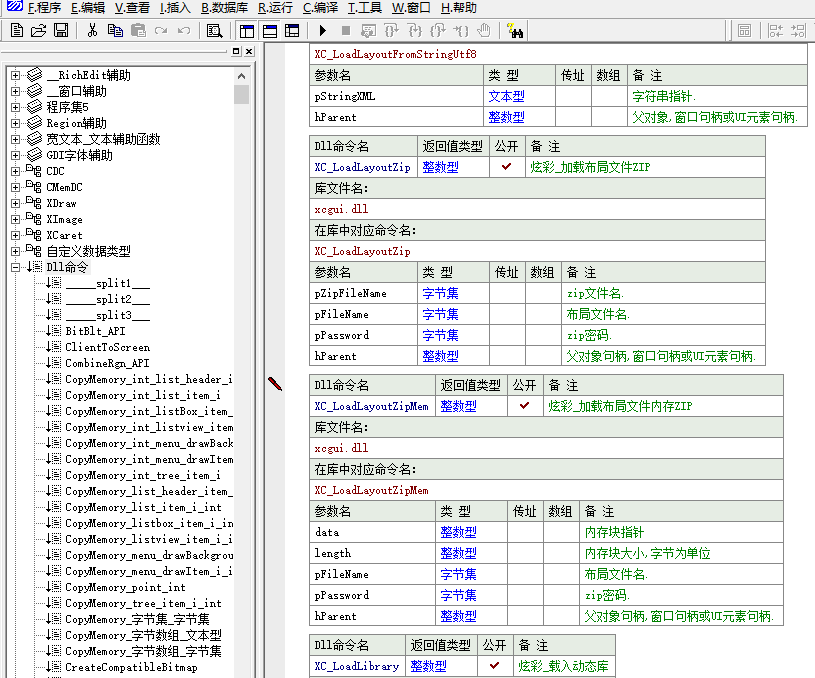
Task: Open the E.编辑 menu
Action: click(x=88, y=8)
